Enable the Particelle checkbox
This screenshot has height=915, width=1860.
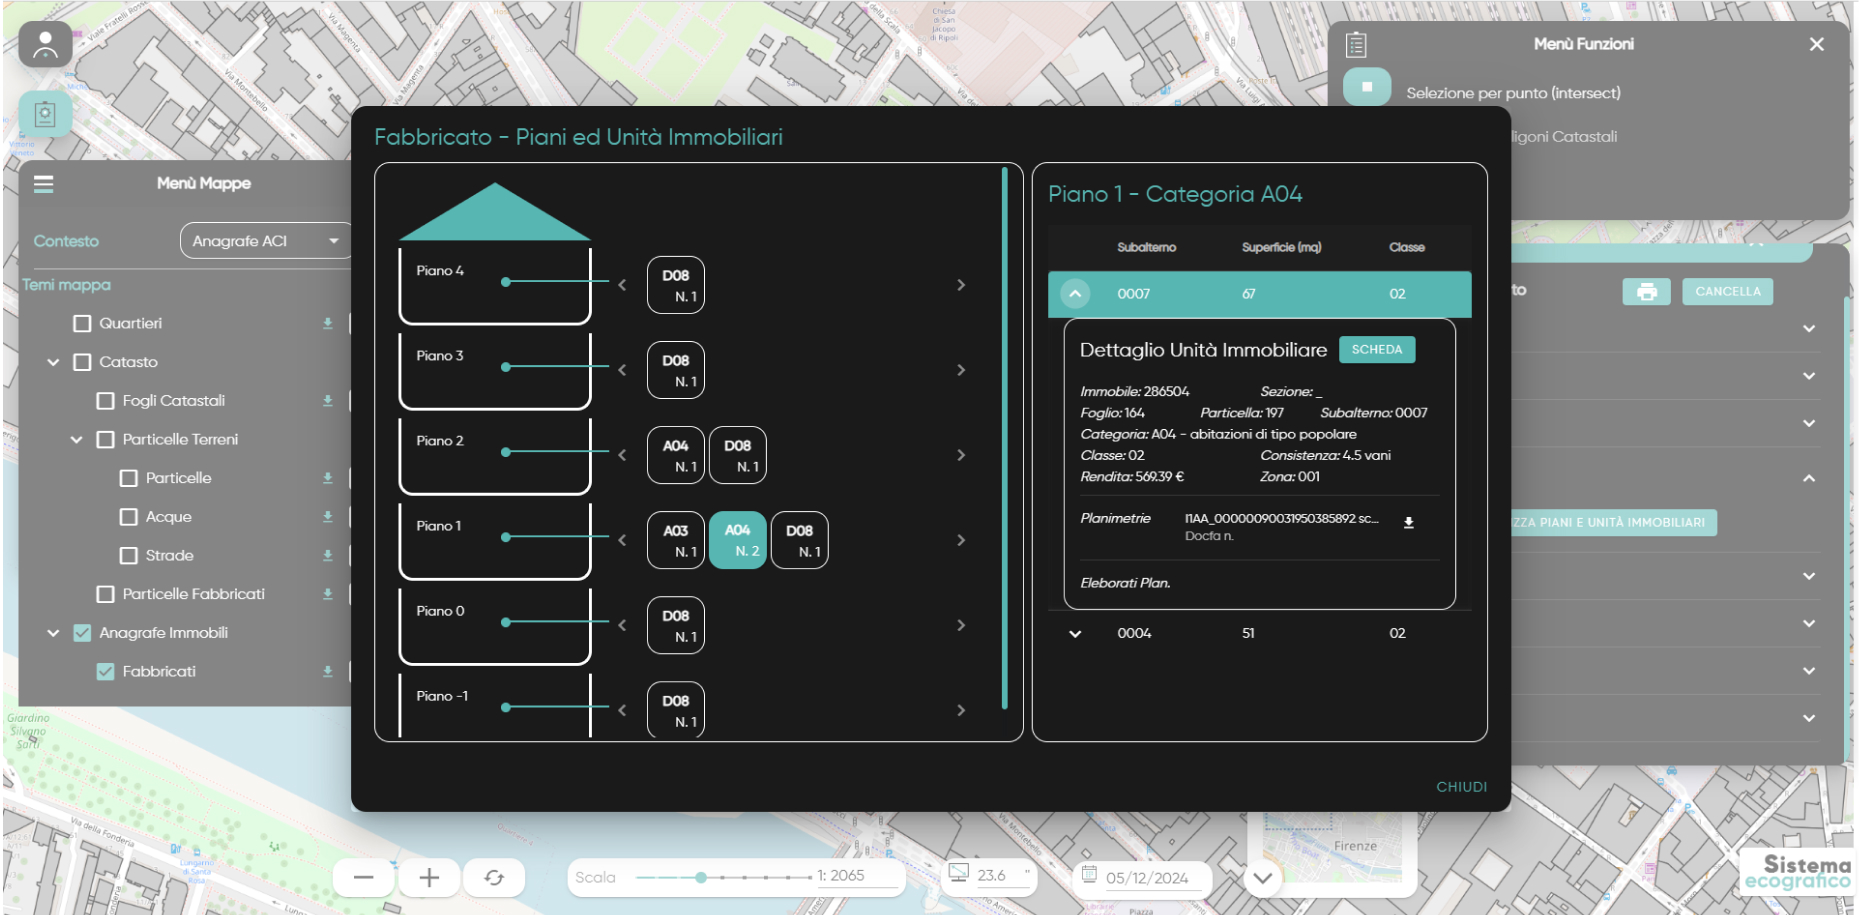[129, 478]
